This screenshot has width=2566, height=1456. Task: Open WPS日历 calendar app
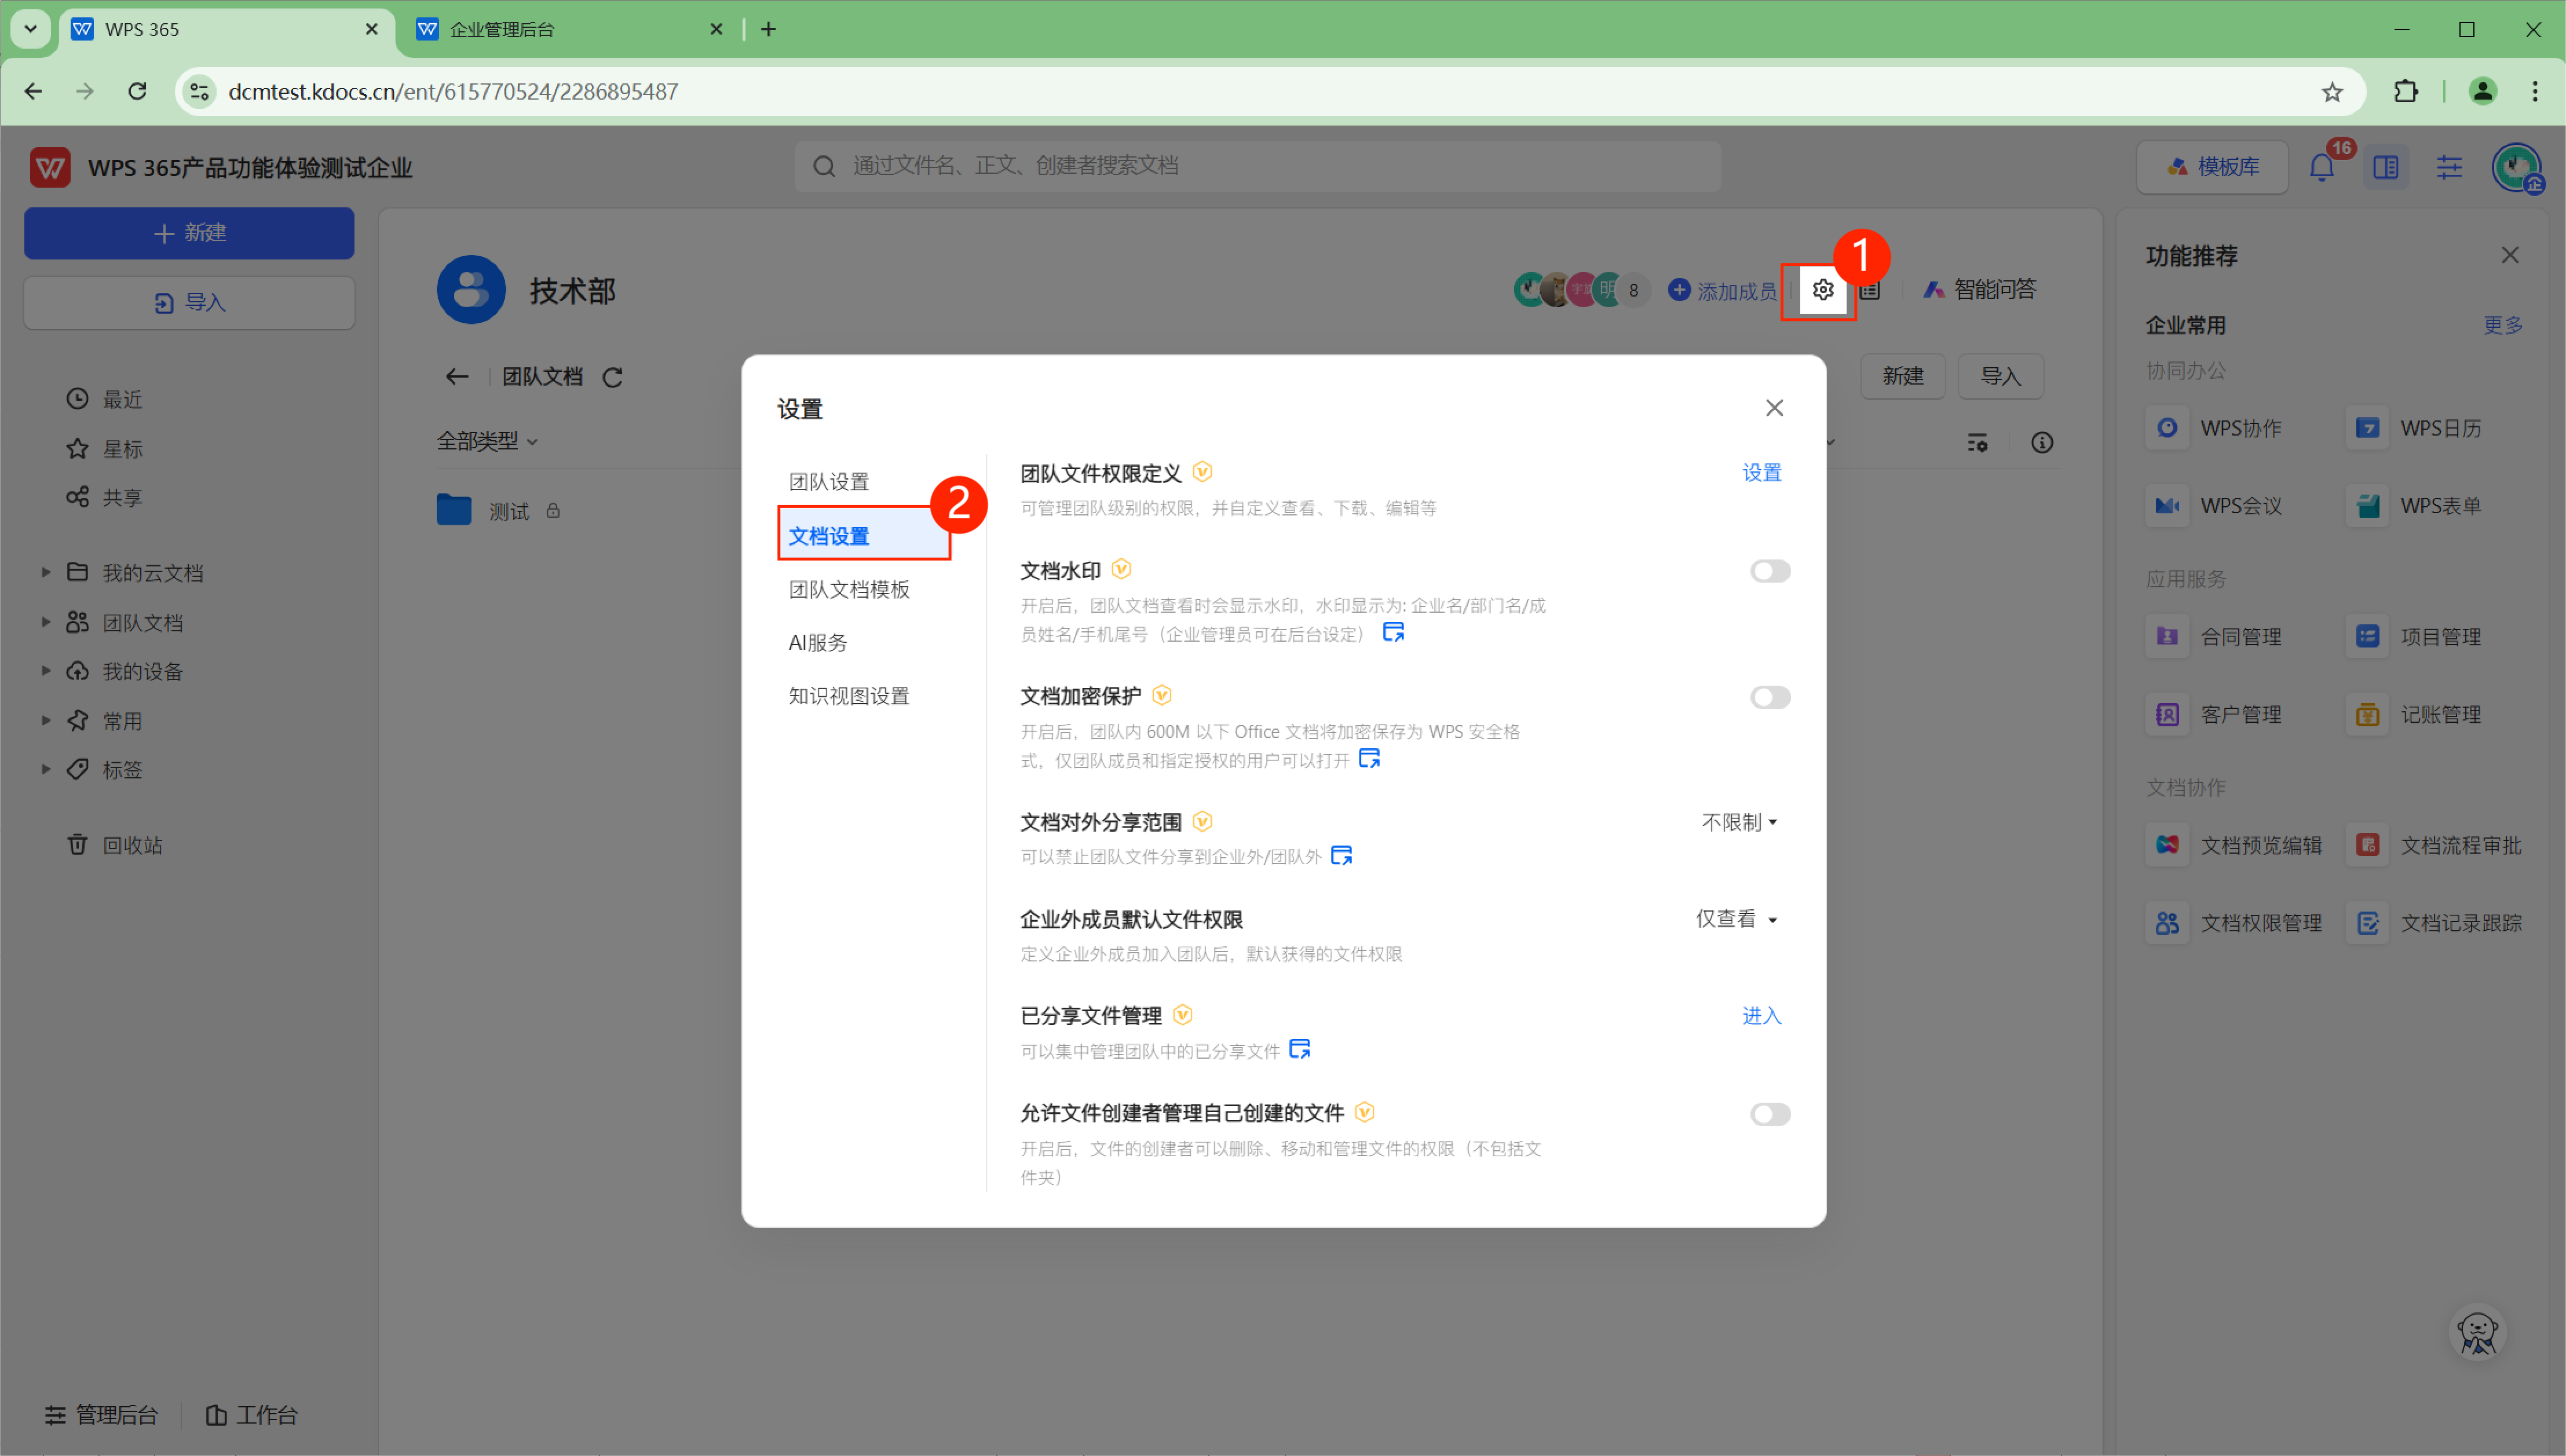point(2367,428)
